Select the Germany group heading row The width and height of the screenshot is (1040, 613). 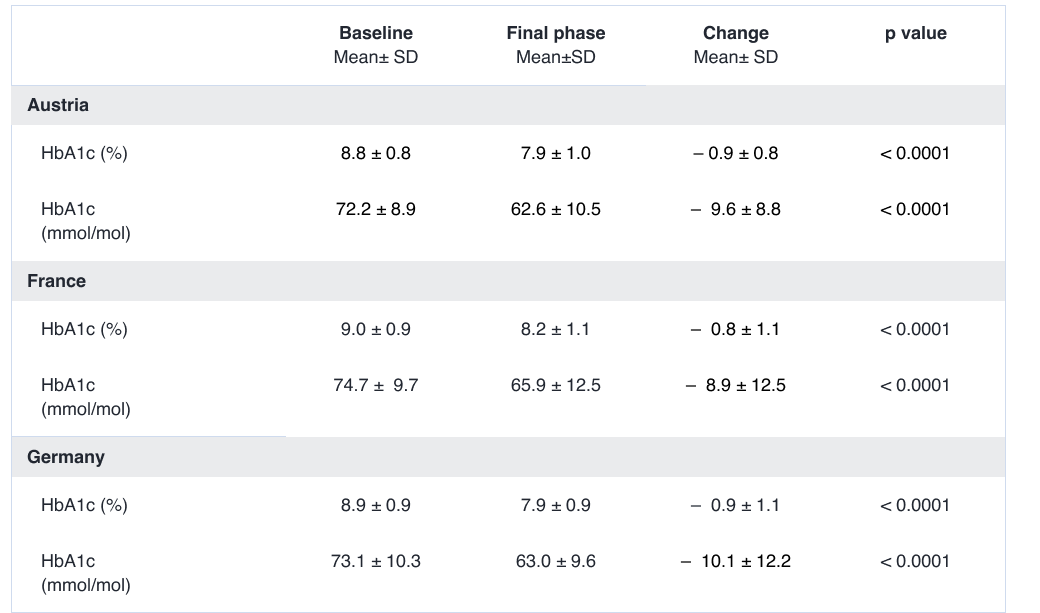(66, 457)
